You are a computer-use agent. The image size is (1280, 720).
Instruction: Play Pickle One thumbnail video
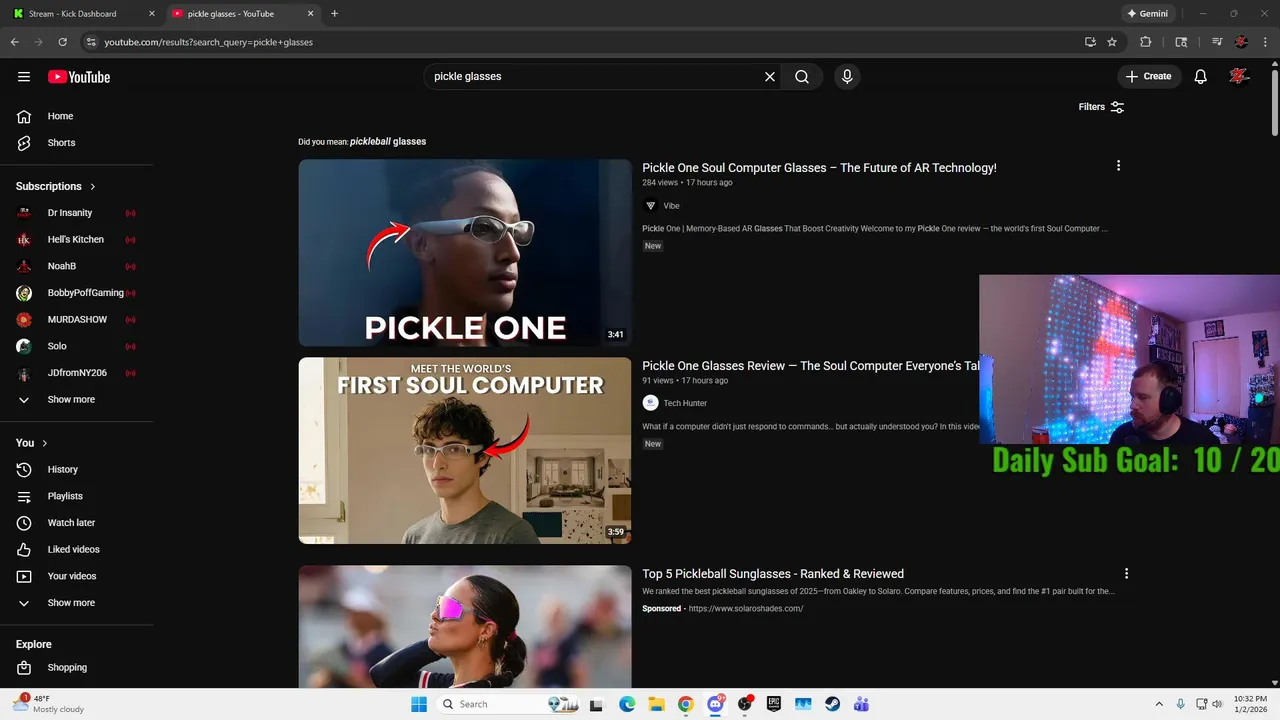coord(465,253)
